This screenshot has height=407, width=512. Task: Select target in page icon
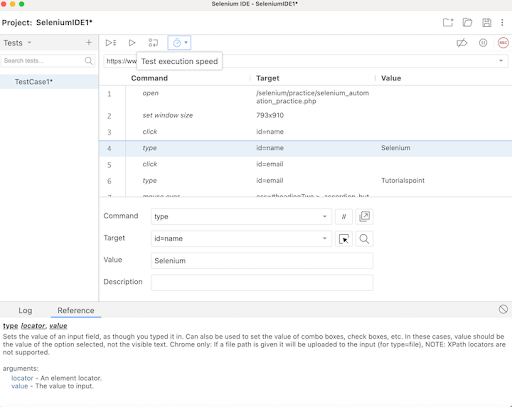click(344, 239)
